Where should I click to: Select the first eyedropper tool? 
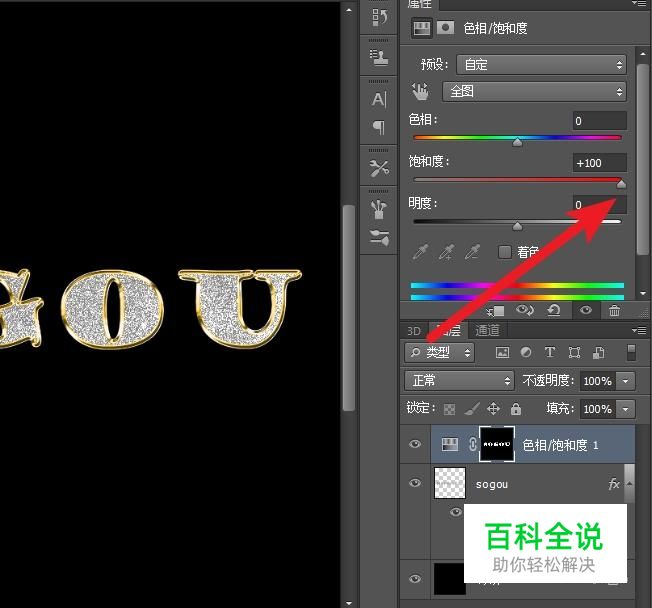pyautogui.click(x=420, y=252)
